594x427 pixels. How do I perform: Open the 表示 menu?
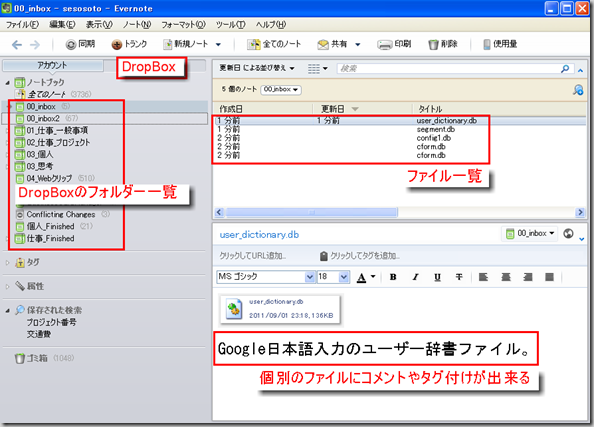pyautogui.click(x=99, y=25)
